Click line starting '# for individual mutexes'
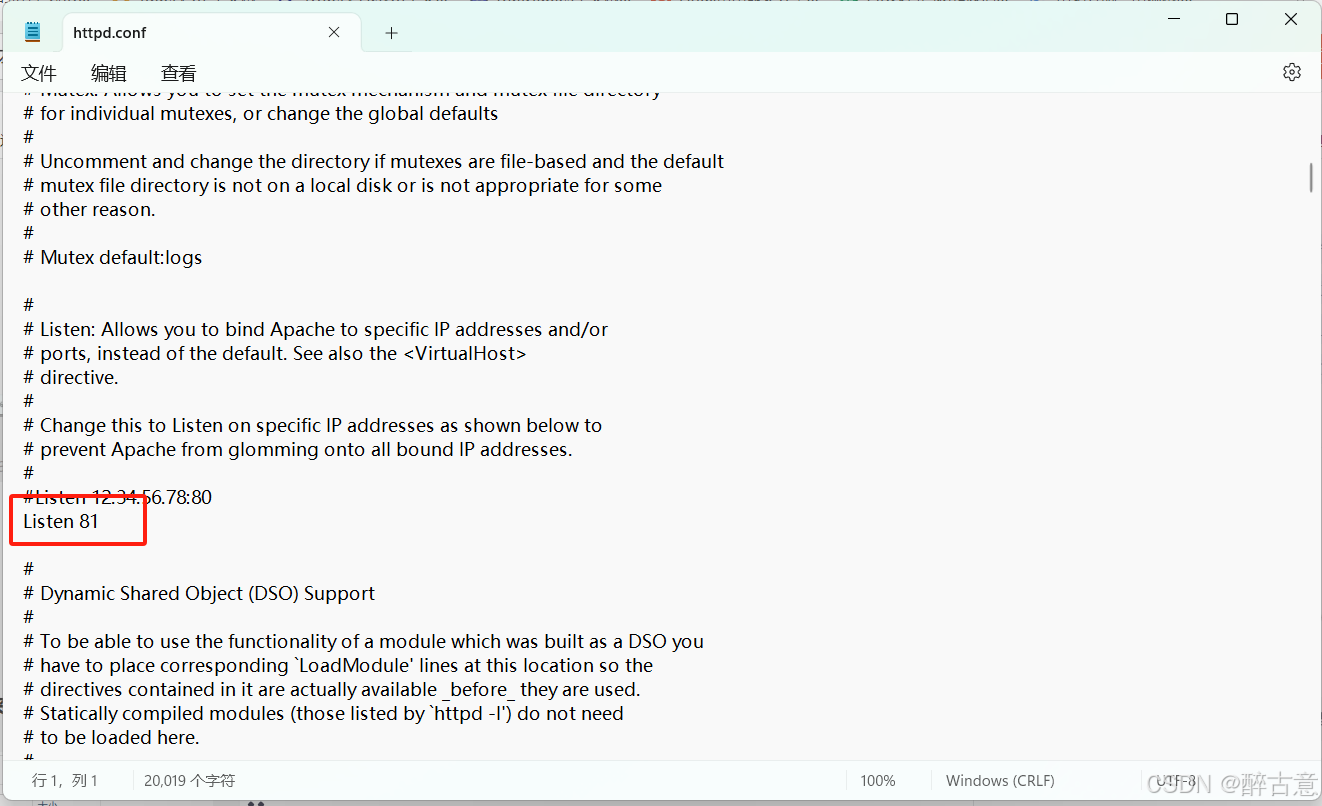 click(x=261, y=113)
